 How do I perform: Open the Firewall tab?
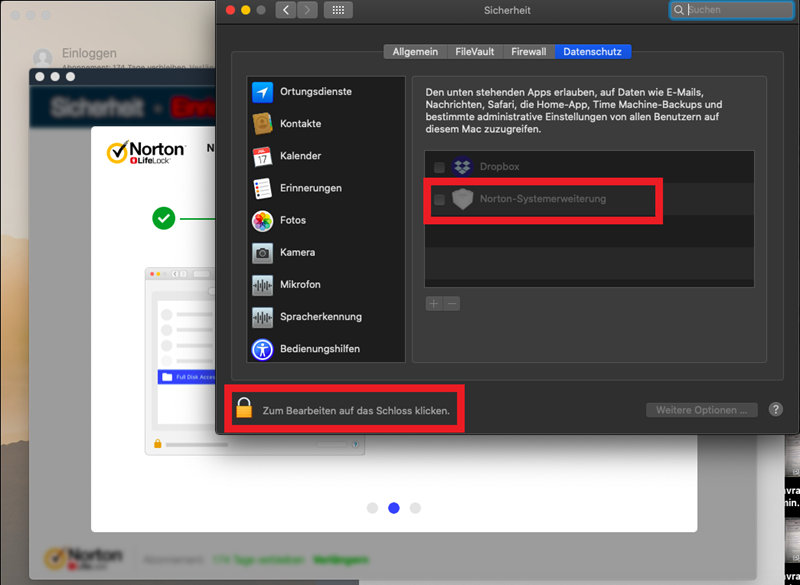click(x=529, y=52)
